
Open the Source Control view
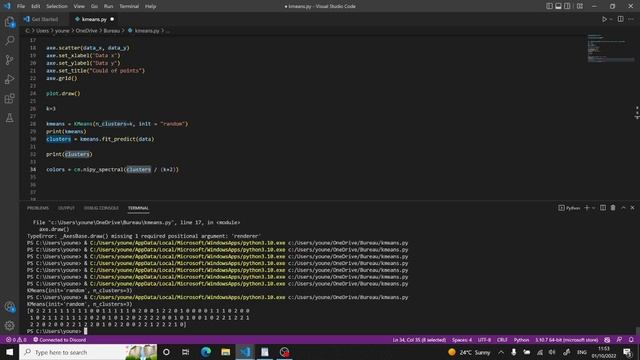tap(9, 60)
